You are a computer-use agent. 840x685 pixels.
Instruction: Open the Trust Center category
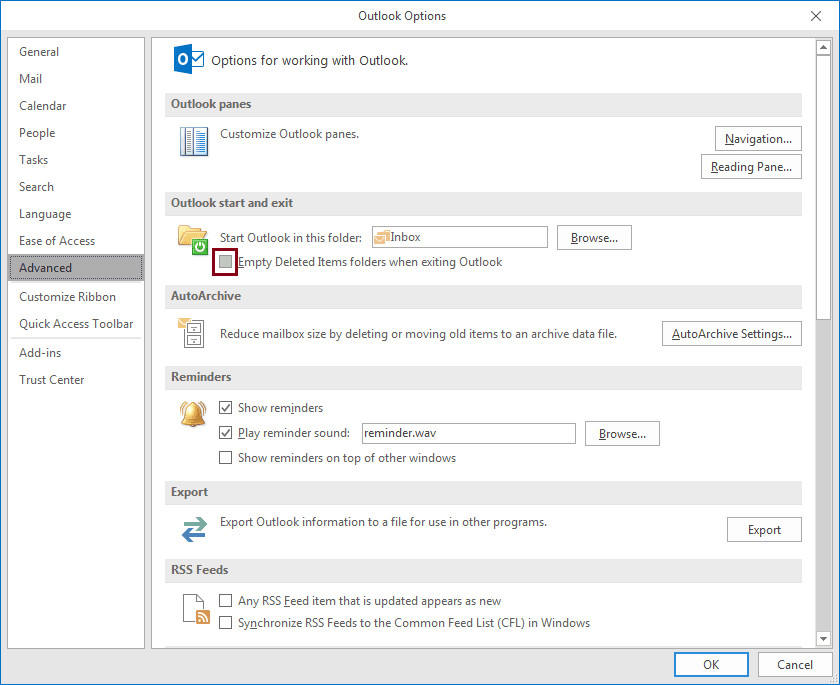[76, 380]
